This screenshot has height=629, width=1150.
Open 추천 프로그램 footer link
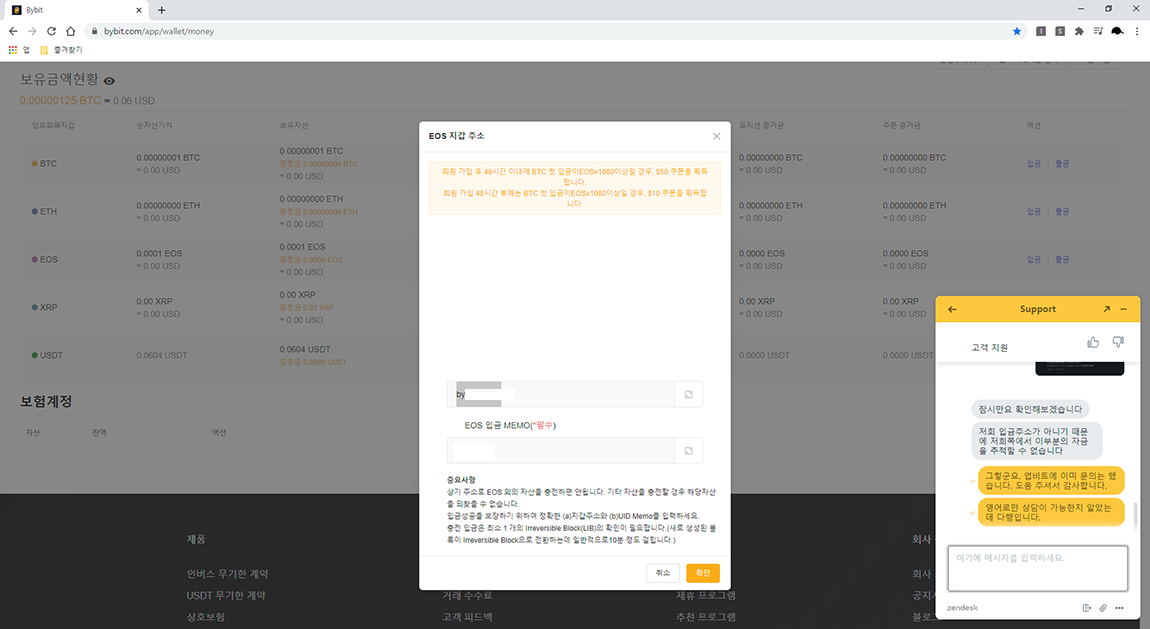pos(706,617)
